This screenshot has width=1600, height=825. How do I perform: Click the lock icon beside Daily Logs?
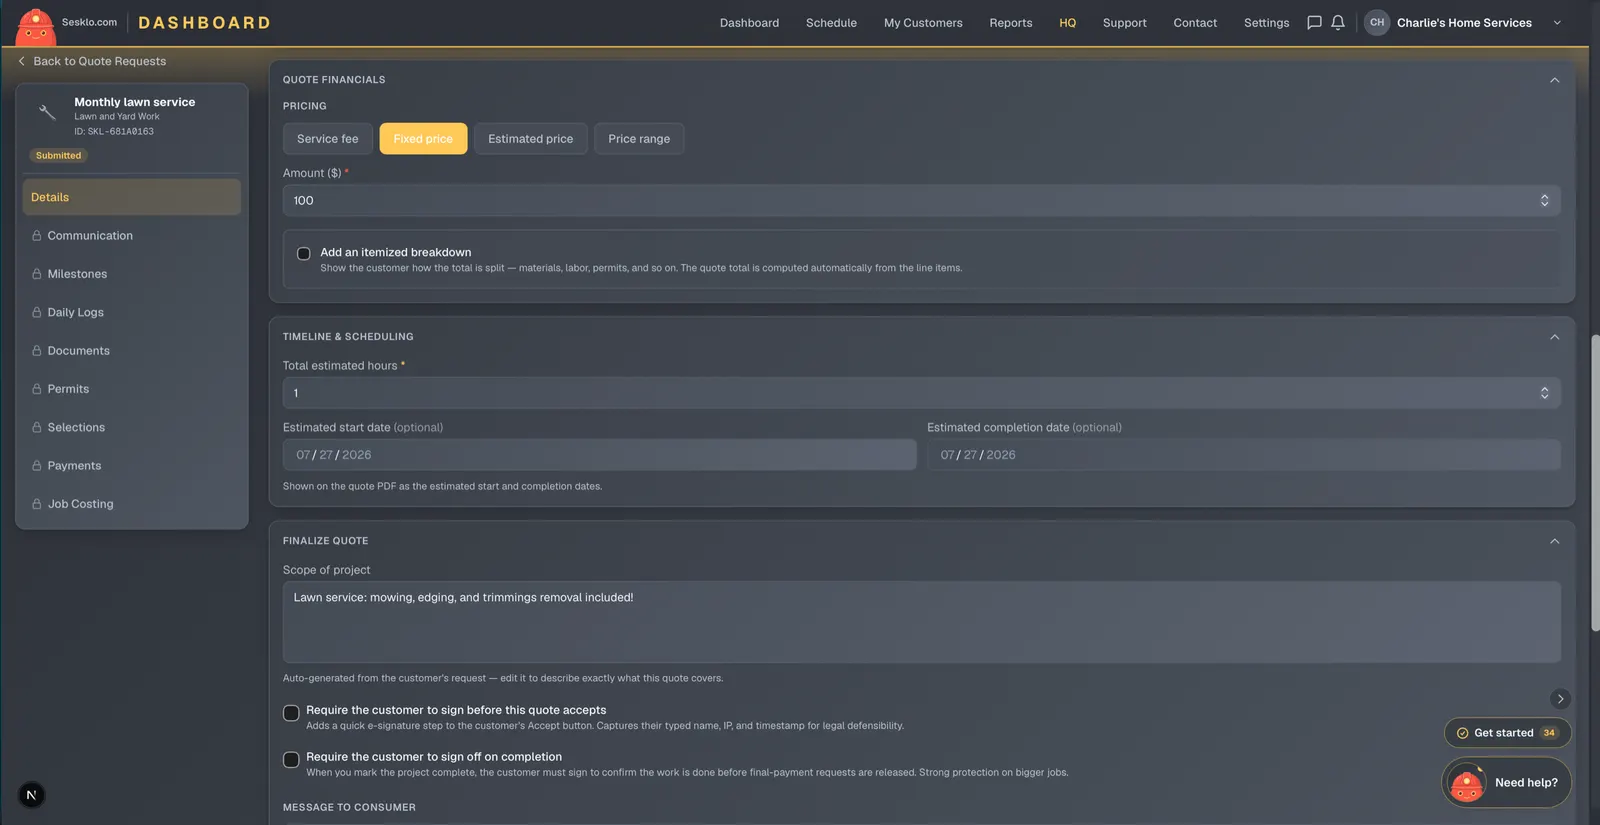[x=37, y=312]
